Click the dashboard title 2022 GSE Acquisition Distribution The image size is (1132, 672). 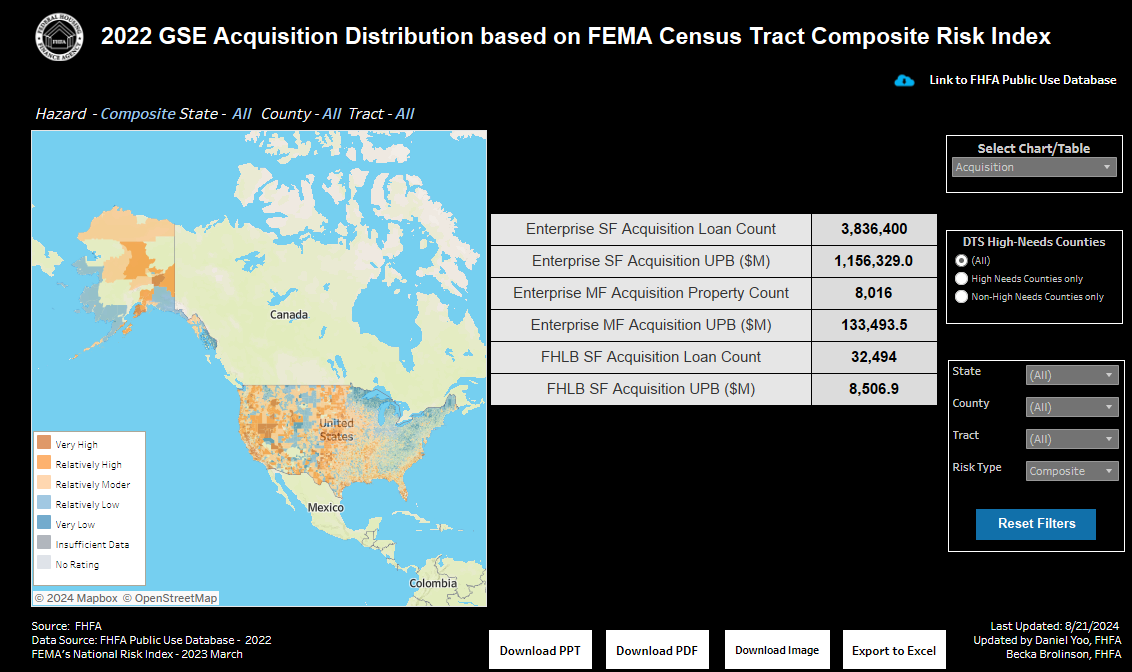click(575, 36)
